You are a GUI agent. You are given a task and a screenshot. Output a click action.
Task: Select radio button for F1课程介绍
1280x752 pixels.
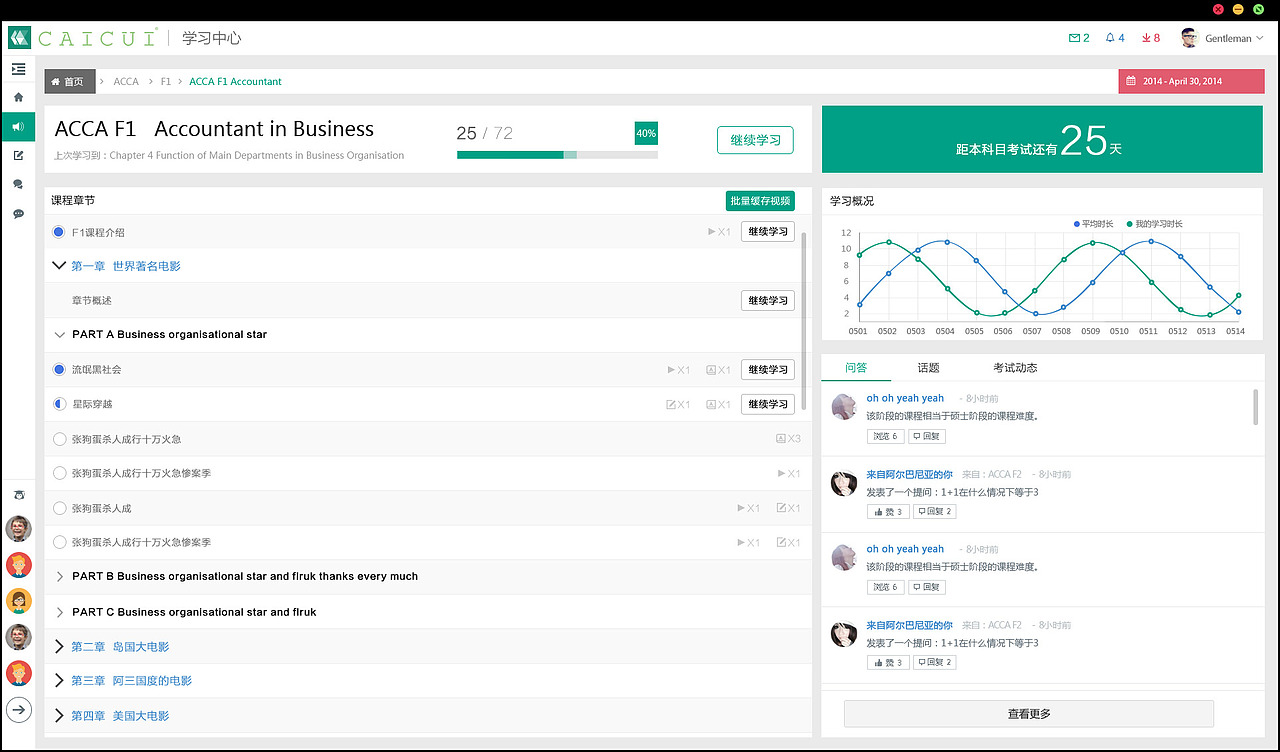pyautogui.click(x=59, y=232)
